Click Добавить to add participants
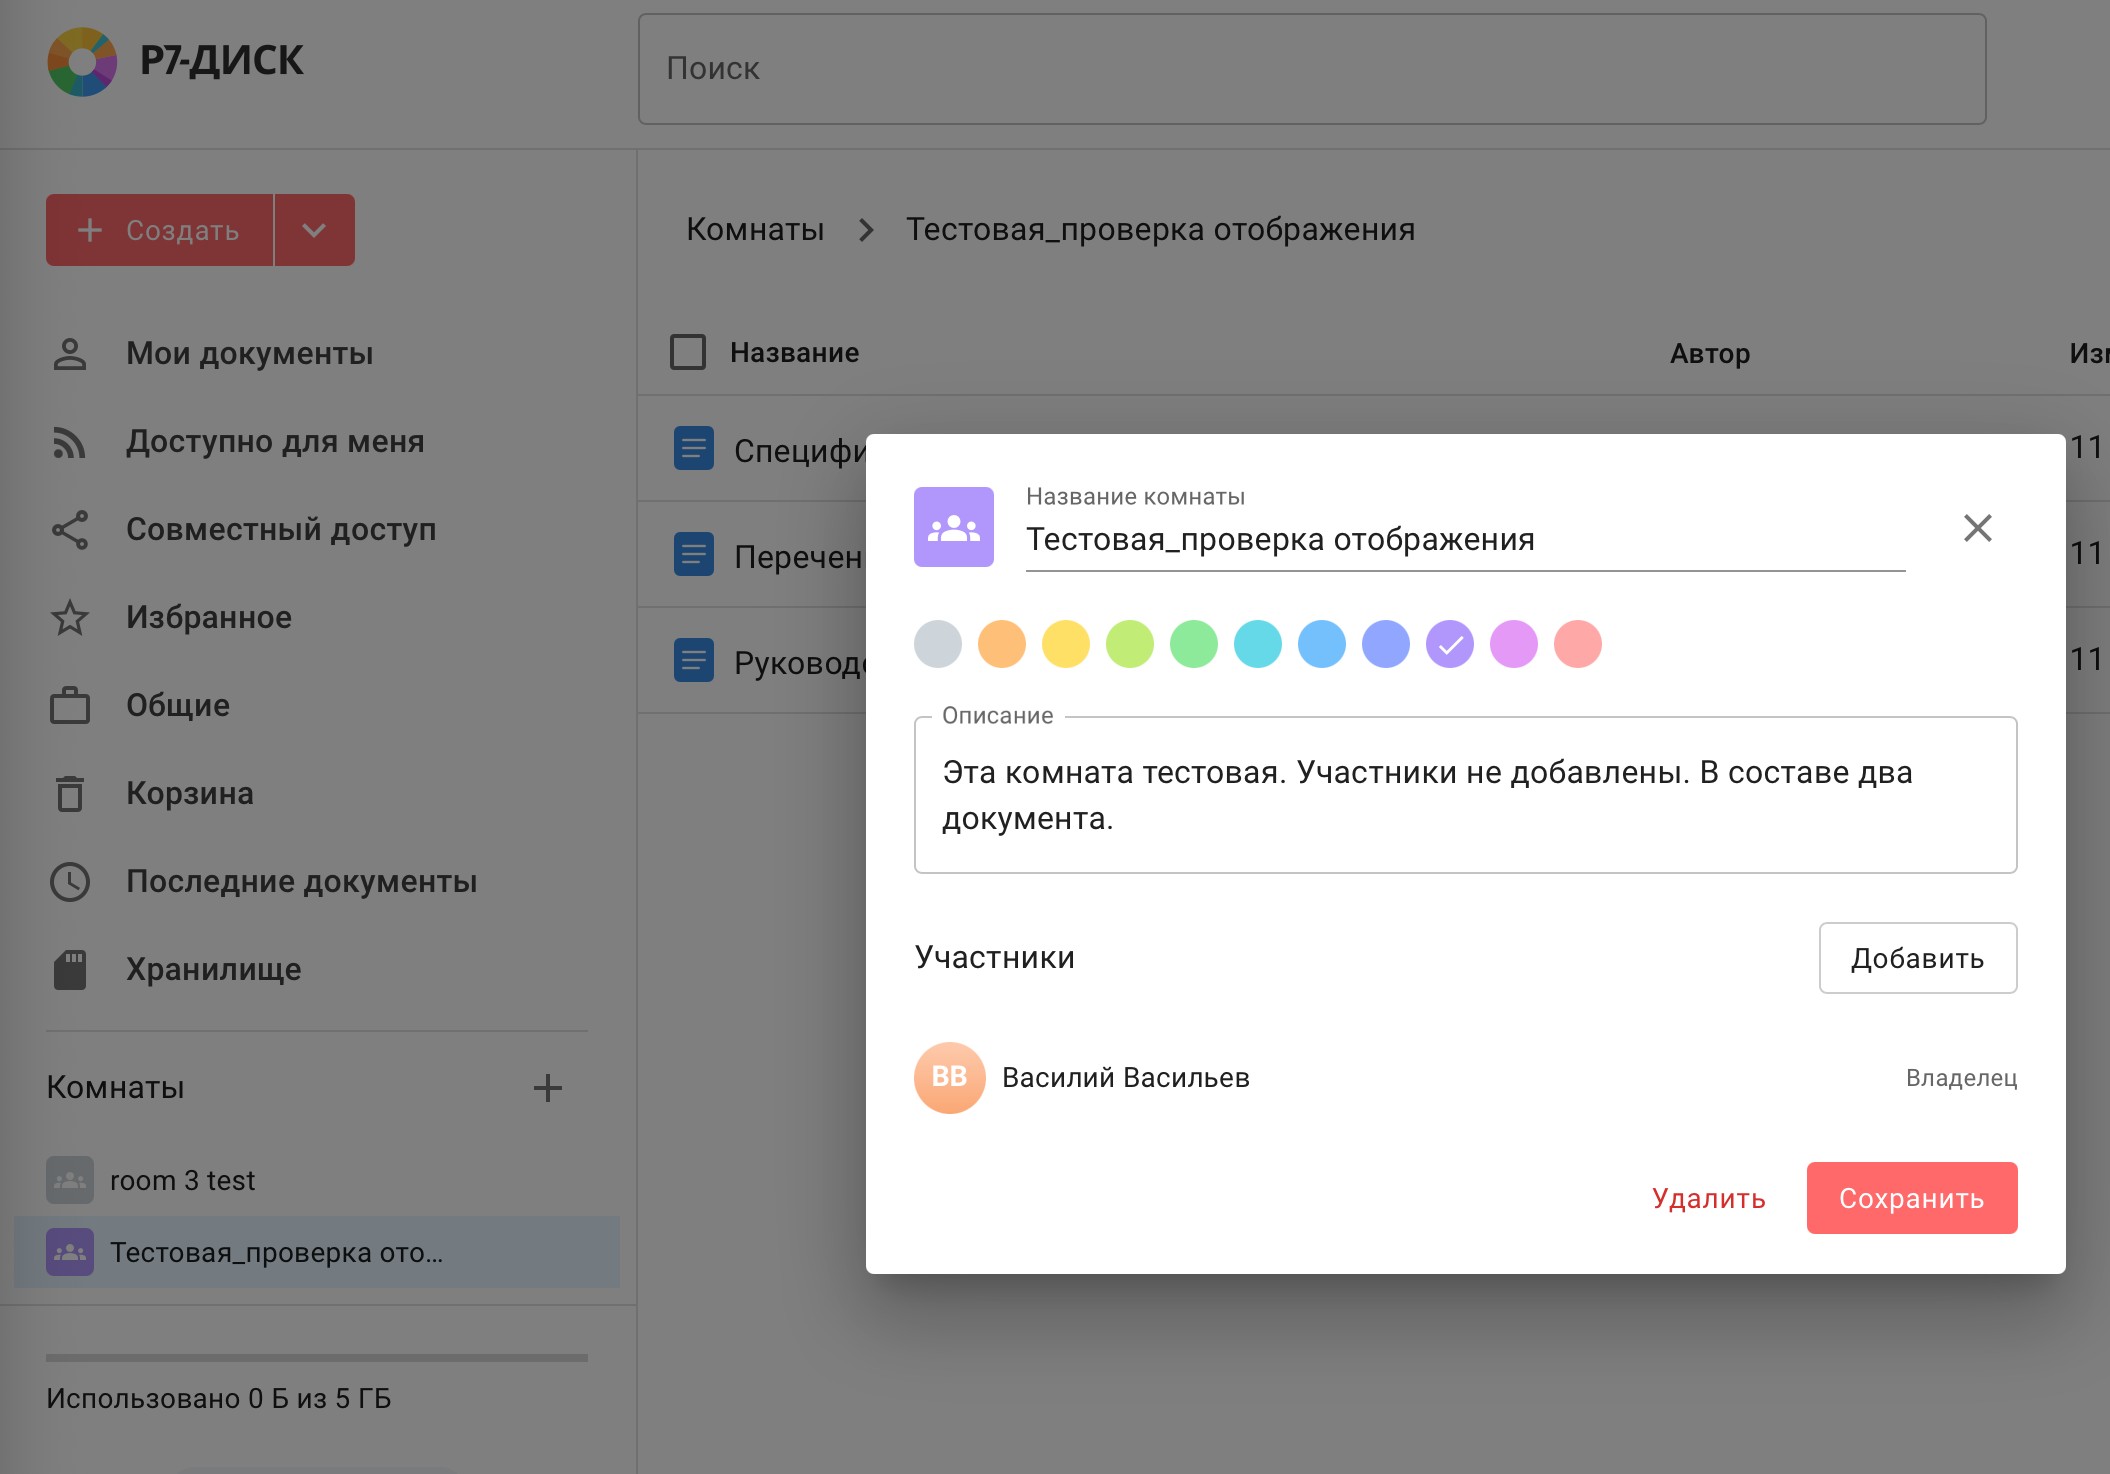2110x1474 pixels. tap(1917, 958)
